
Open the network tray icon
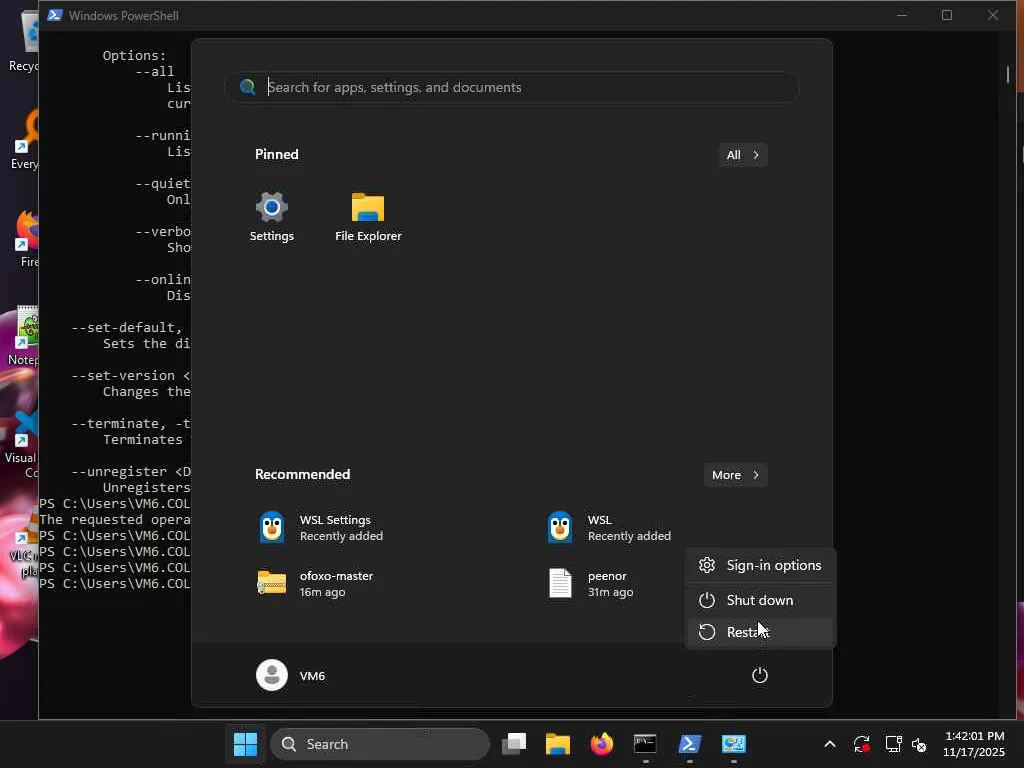(x=893, y=744)
